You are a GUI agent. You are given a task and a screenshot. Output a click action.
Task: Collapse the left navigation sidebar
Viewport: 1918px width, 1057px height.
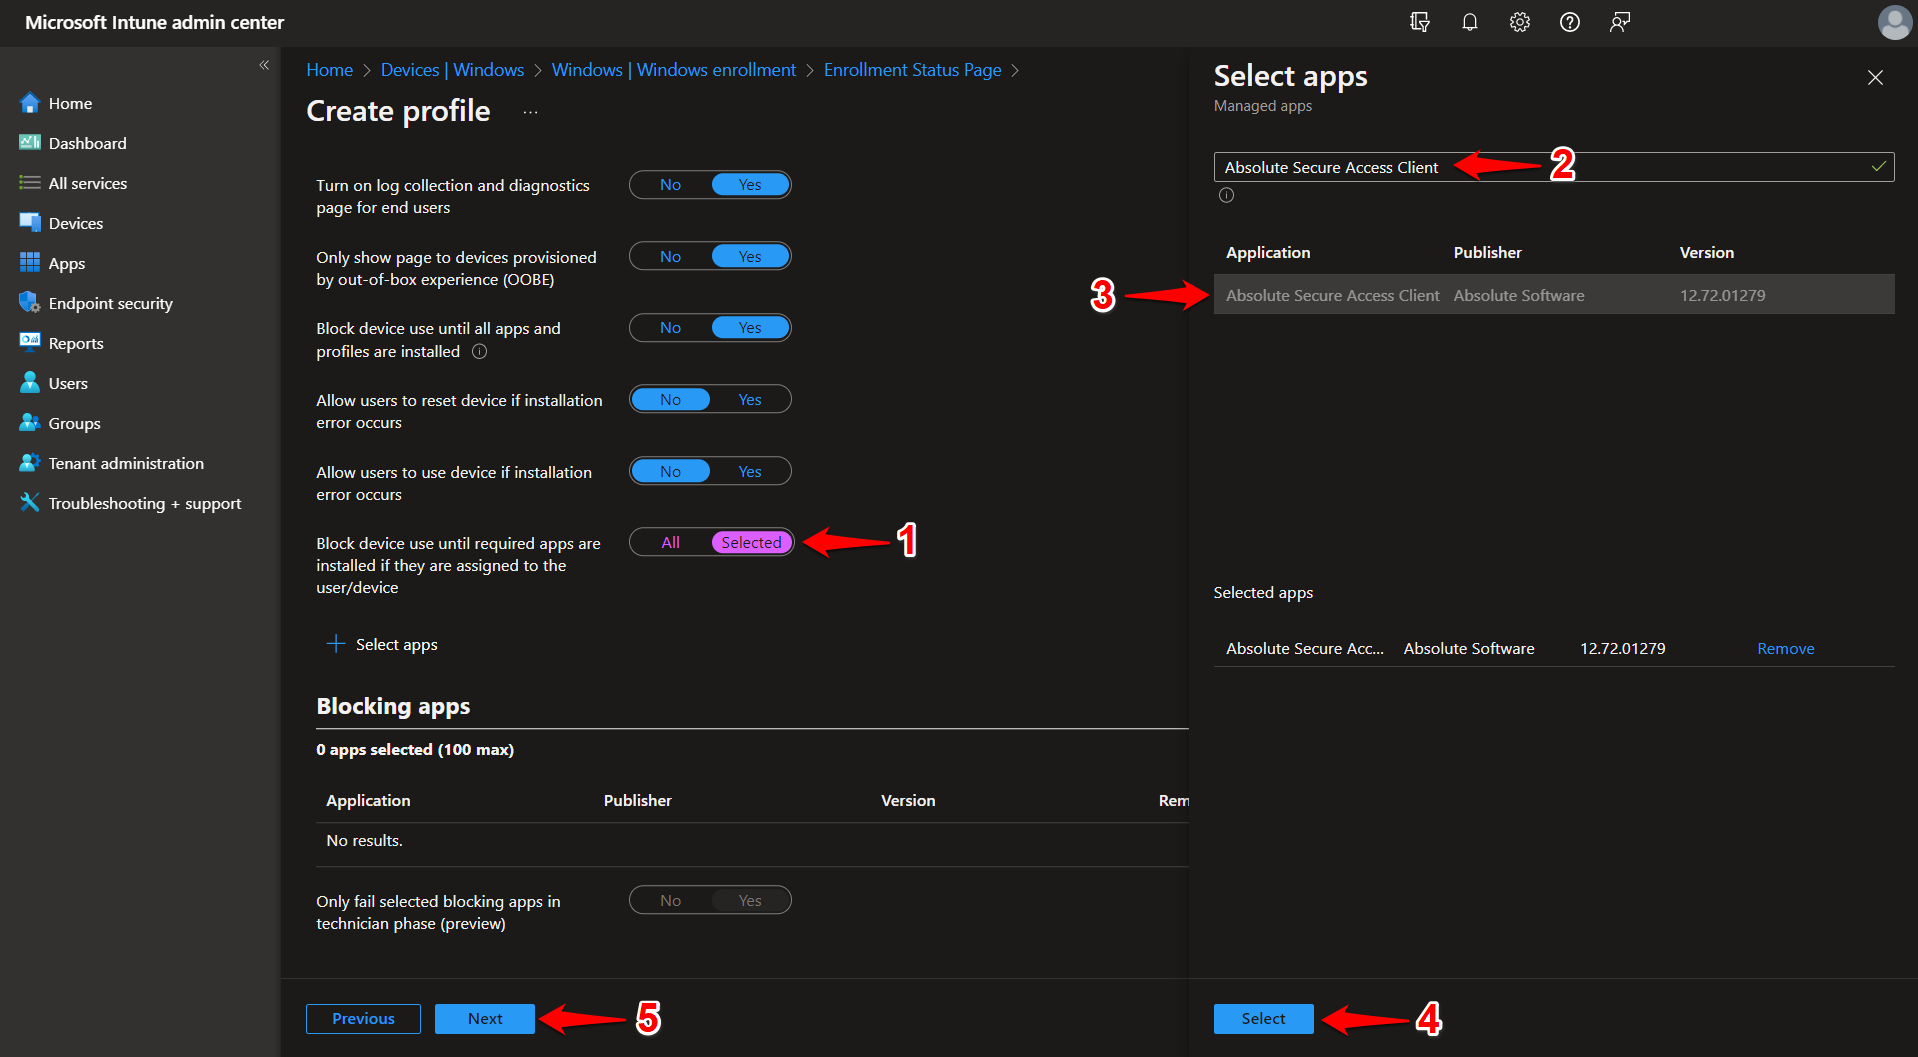click(x=264, y=64)
